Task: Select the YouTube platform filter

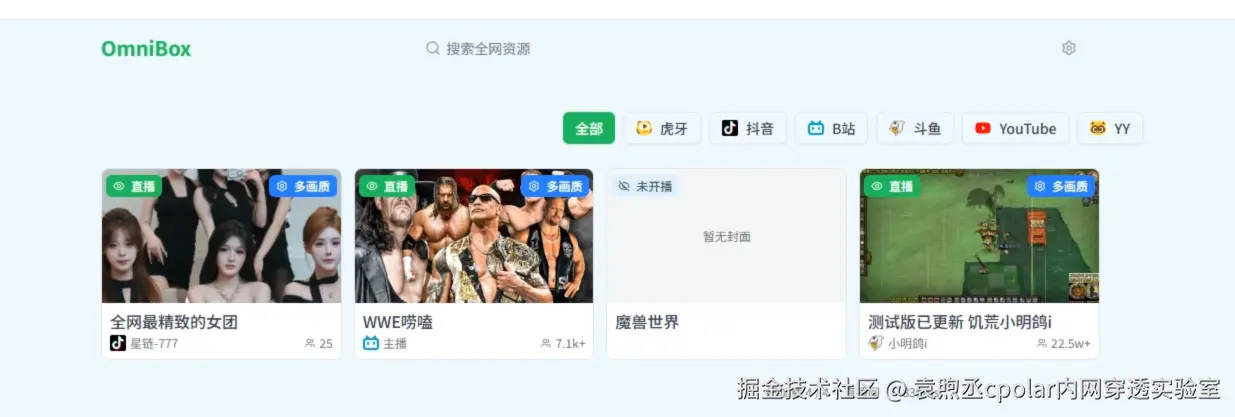Action: tap(1015, 128)
